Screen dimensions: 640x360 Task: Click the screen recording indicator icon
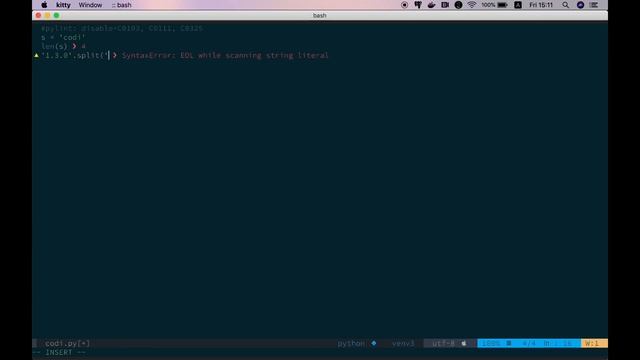(x=404, y=5)
